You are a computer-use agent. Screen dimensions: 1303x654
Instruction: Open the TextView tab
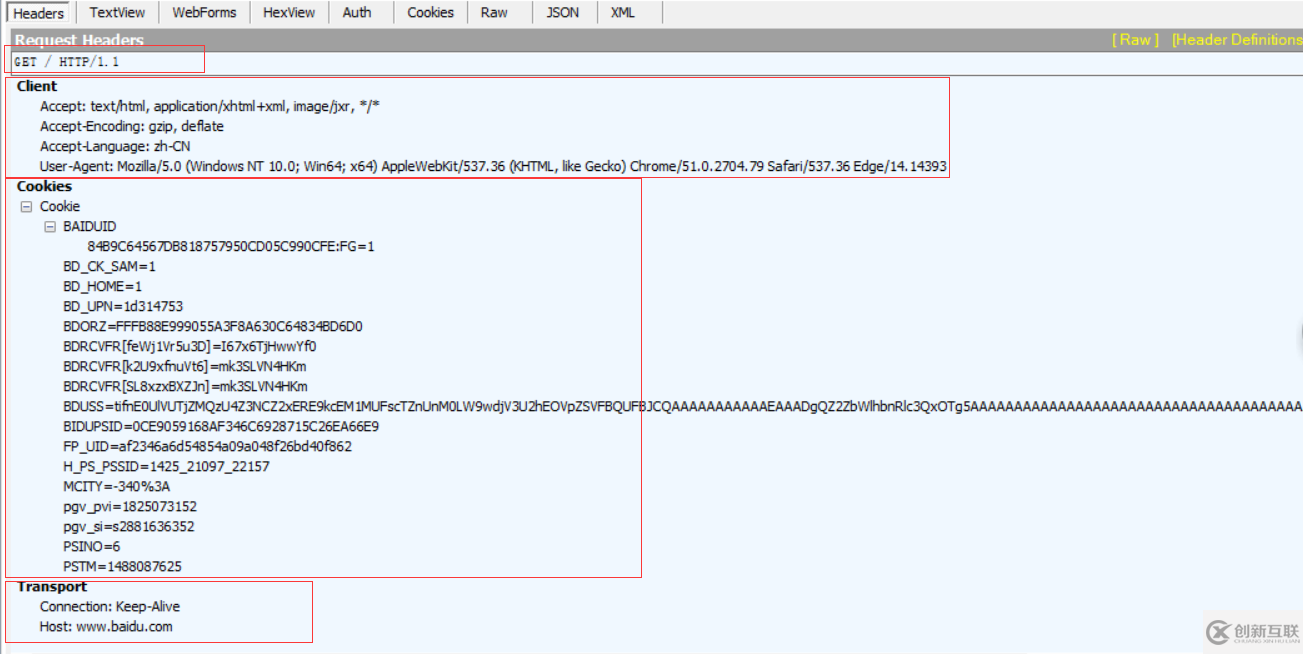(117, 13)
